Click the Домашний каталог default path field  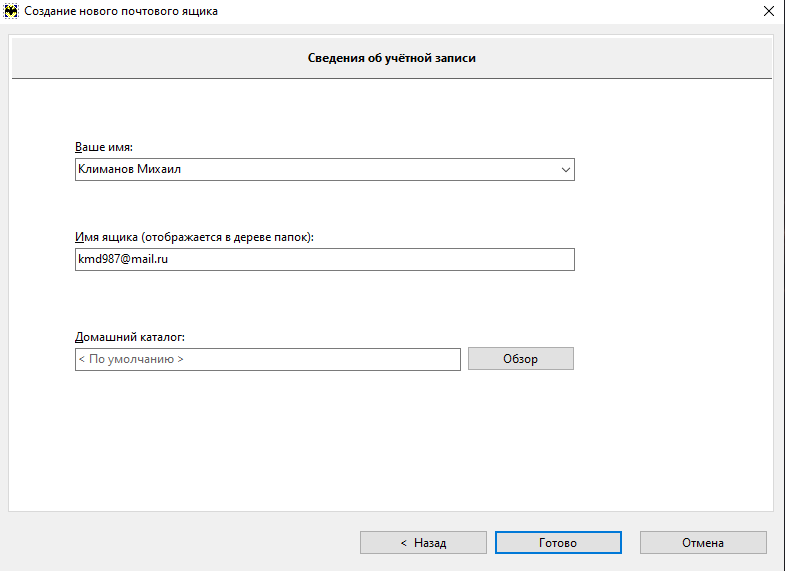tap(268, 359)
